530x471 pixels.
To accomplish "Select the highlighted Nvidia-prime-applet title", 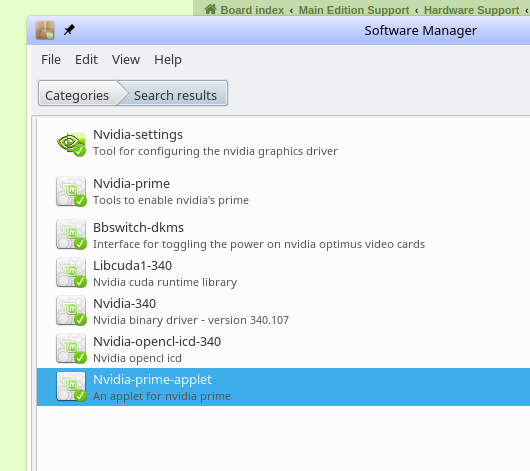I will (152, 380).
